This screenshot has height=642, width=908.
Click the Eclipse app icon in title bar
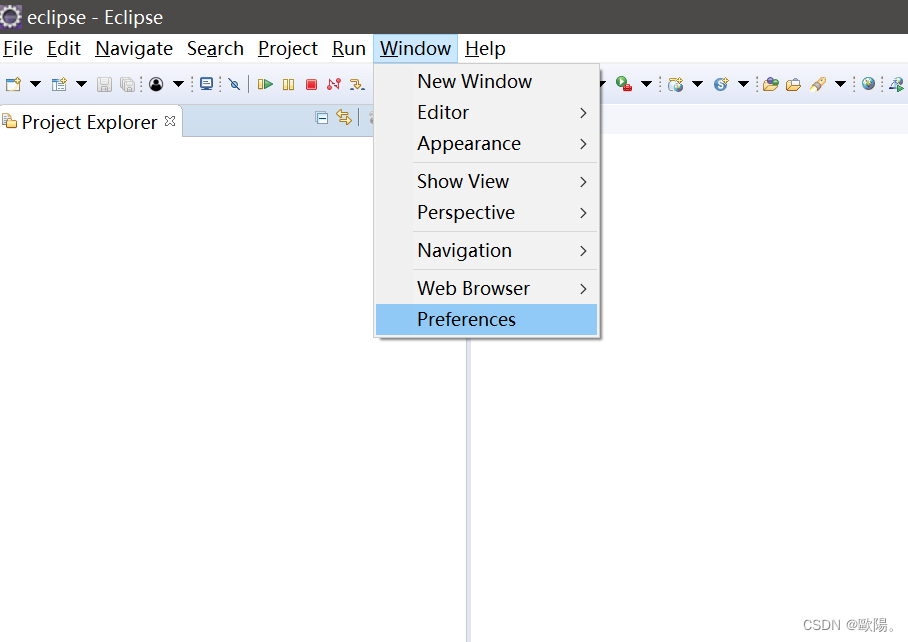coord(10,17)
